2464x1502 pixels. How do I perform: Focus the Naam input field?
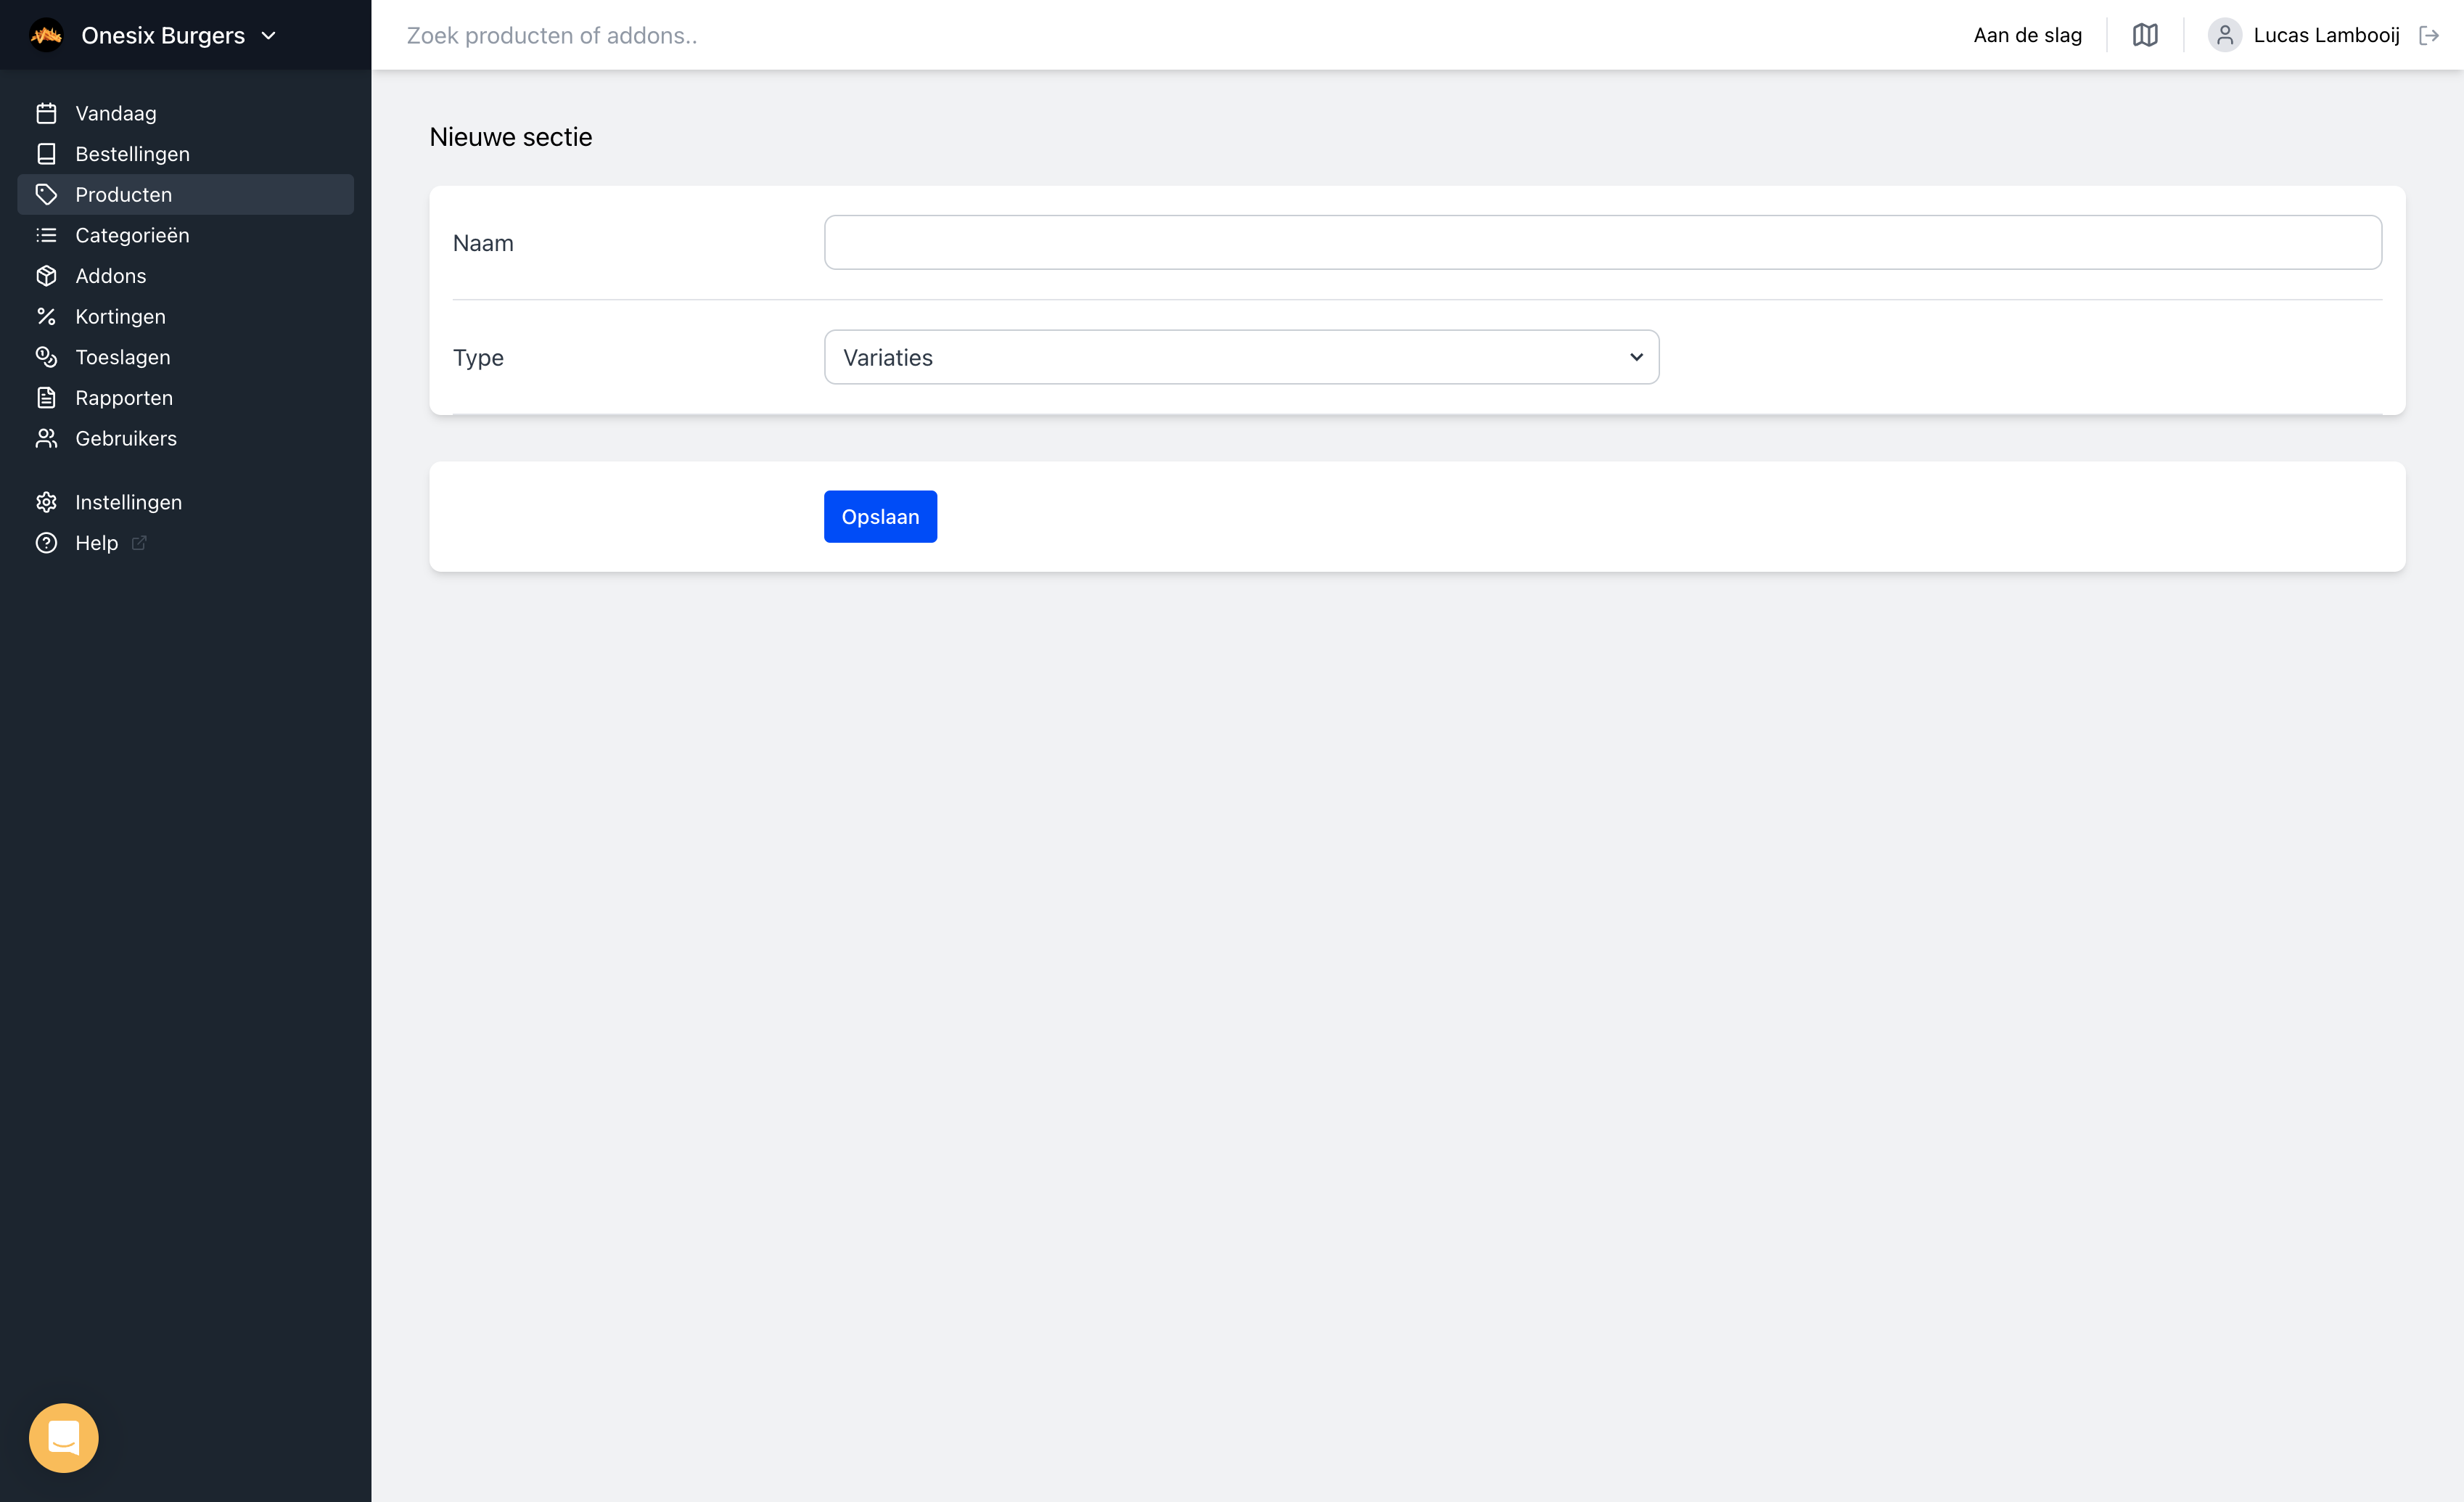pos(1603,242)
